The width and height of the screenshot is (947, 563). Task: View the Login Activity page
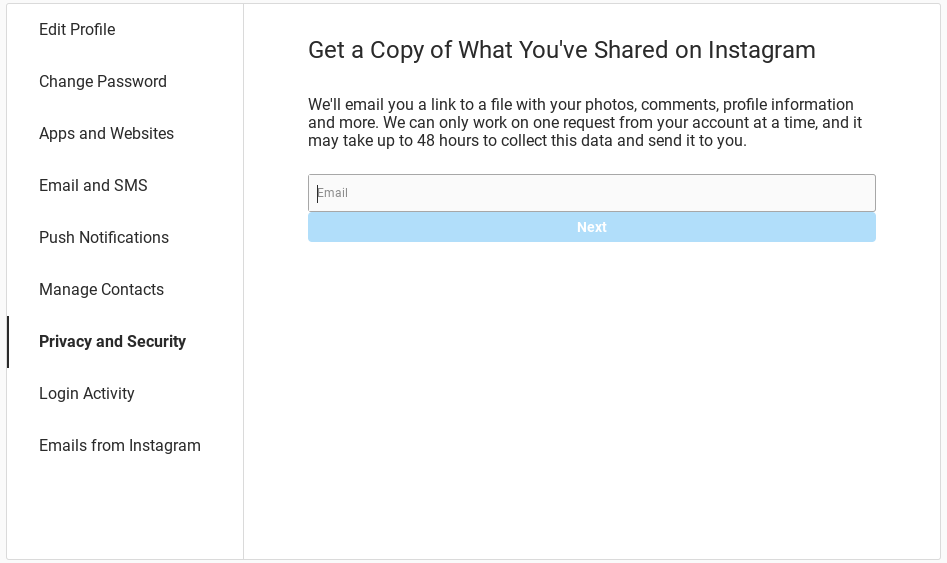(x=87, y=394)
